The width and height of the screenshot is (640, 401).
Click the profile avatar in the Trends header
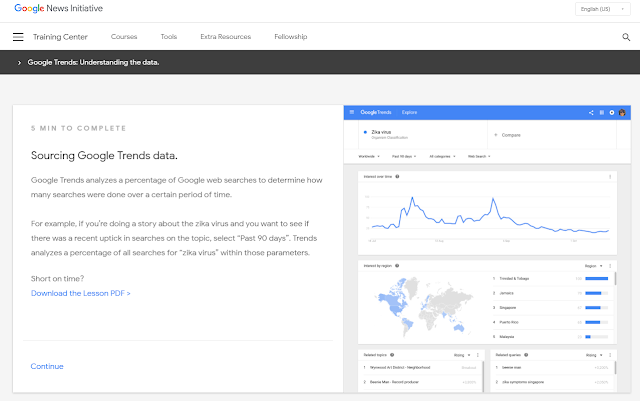[622, 113]
